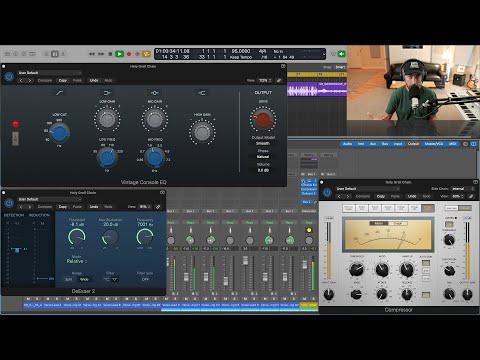This screenshot has width=480, height=360.
Task: Toggle power button of Vintage Console EQ
Action: pyautogui.click(x=9, y=76)
